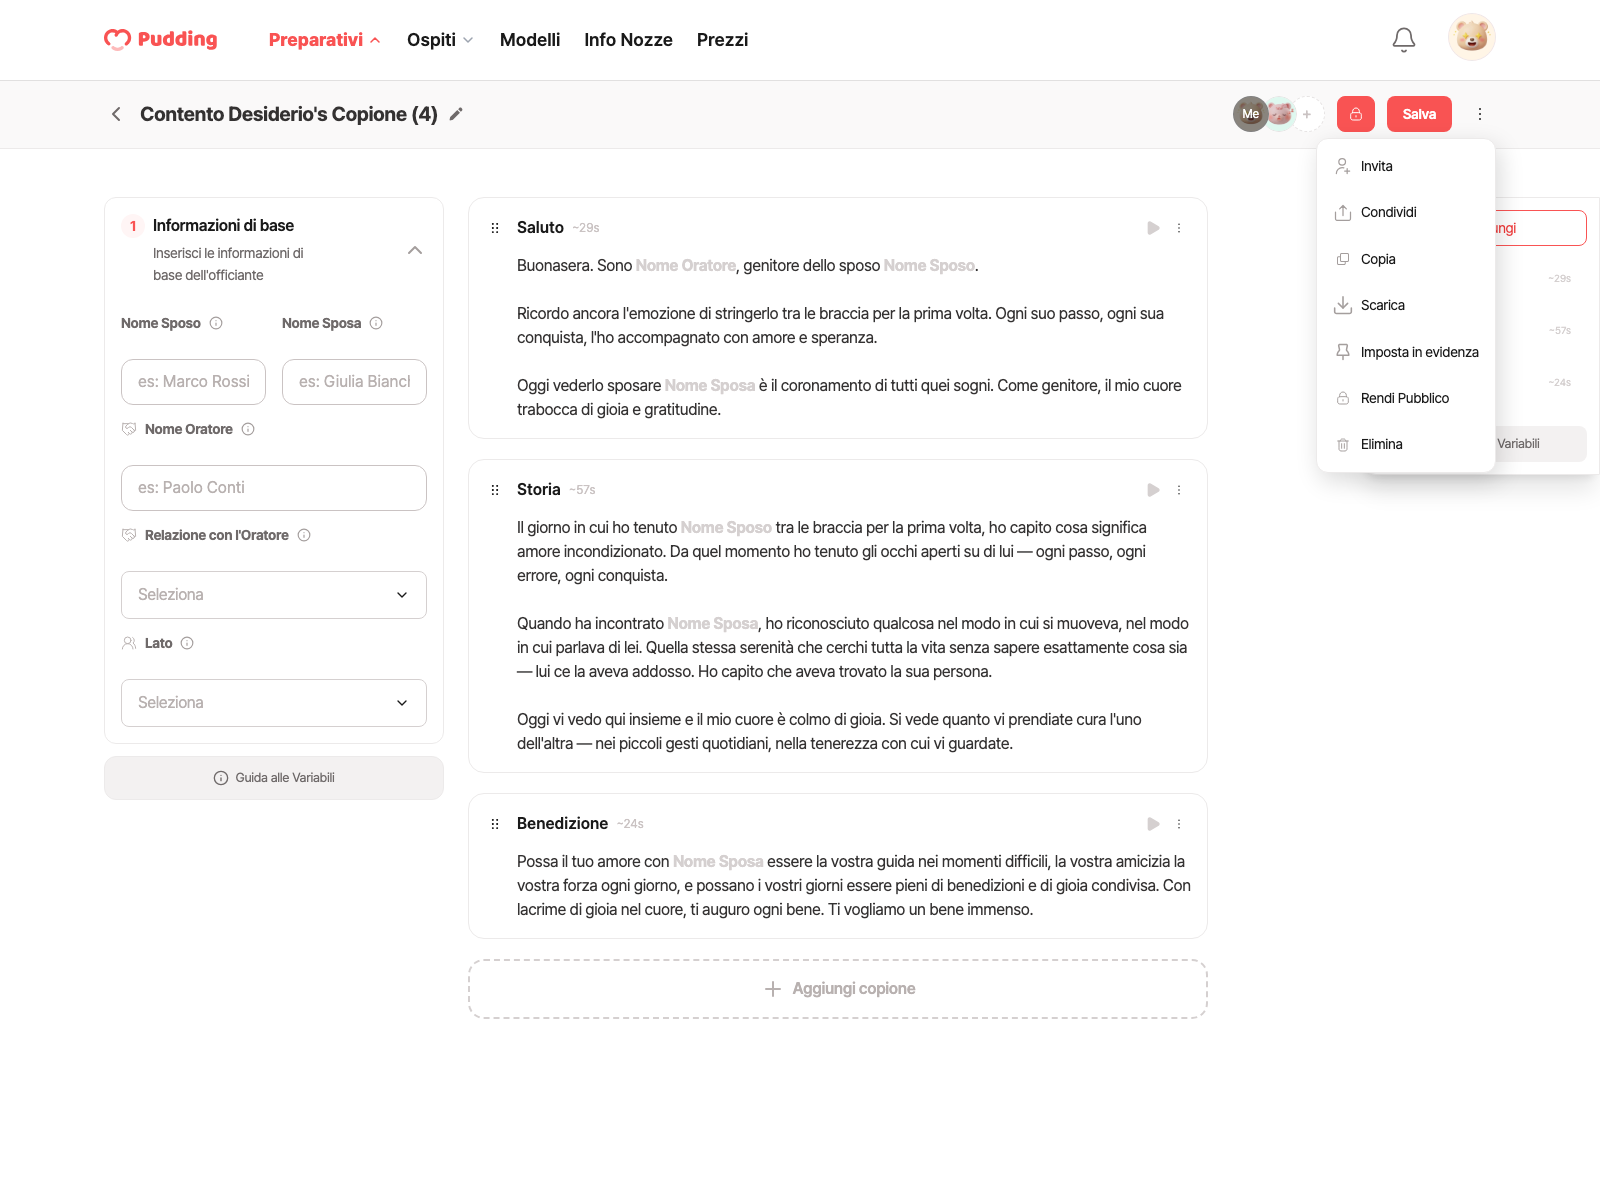Show info for Lato field
The image size is (1600, 1200).
tap(187, 643)
